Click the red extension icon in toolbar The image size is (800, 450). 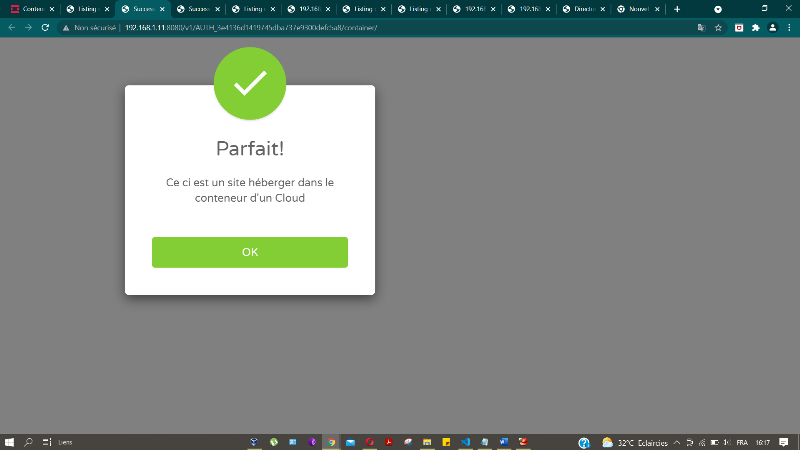pos(739,28)
